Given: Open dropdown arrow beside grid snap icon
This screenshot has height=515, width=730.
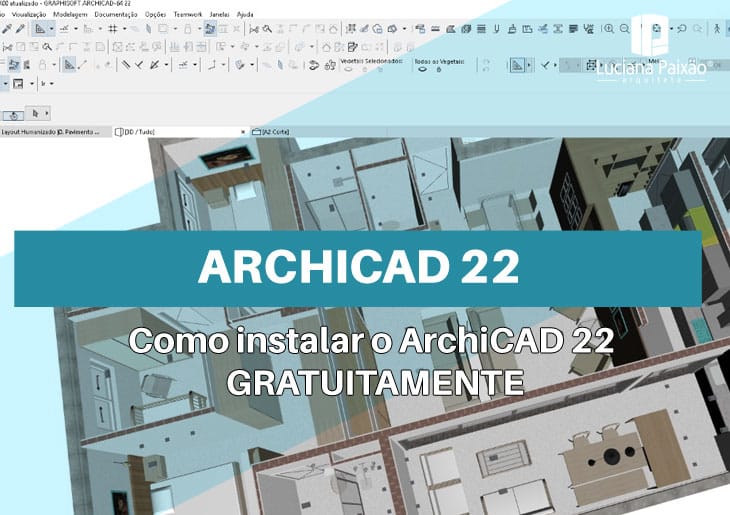Looking at the screenshot, I should (x=124, y=29).
